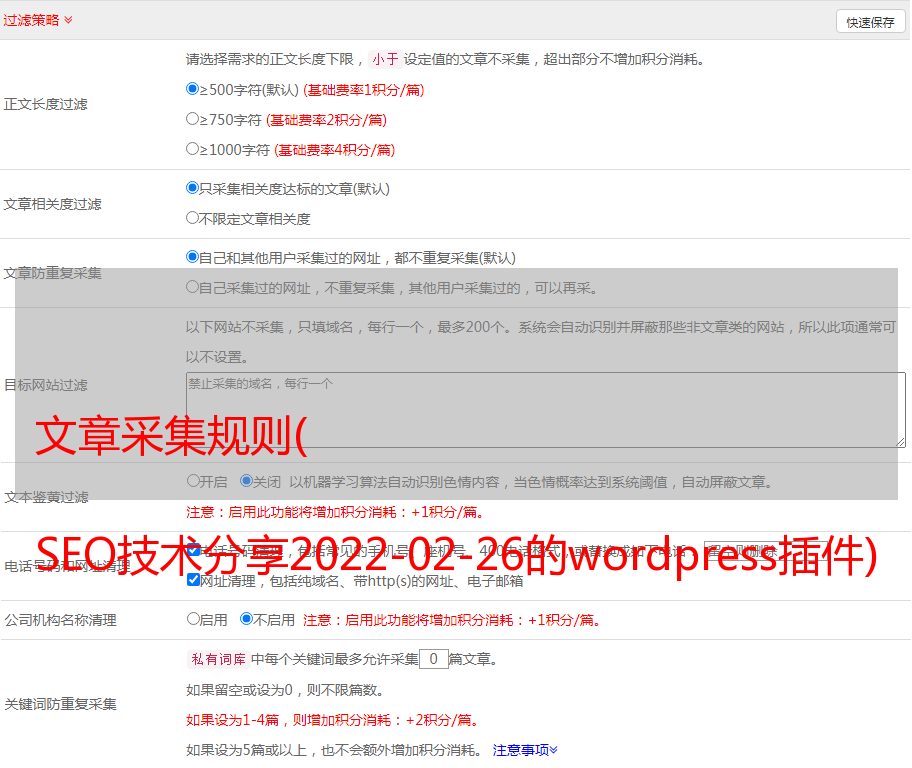This screenshot has width=912, height=768.
Task: Select the ≥750字符 radio option
Action: click(x=192, y=119)
